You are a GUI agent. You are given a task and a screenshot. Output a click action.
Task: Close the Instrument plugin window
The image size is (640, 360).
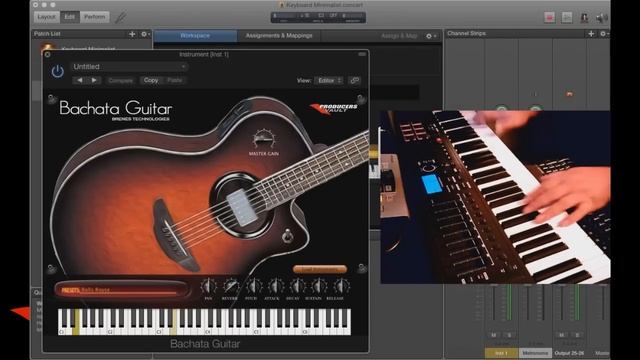pyautogui.click(x=48, y=54)
